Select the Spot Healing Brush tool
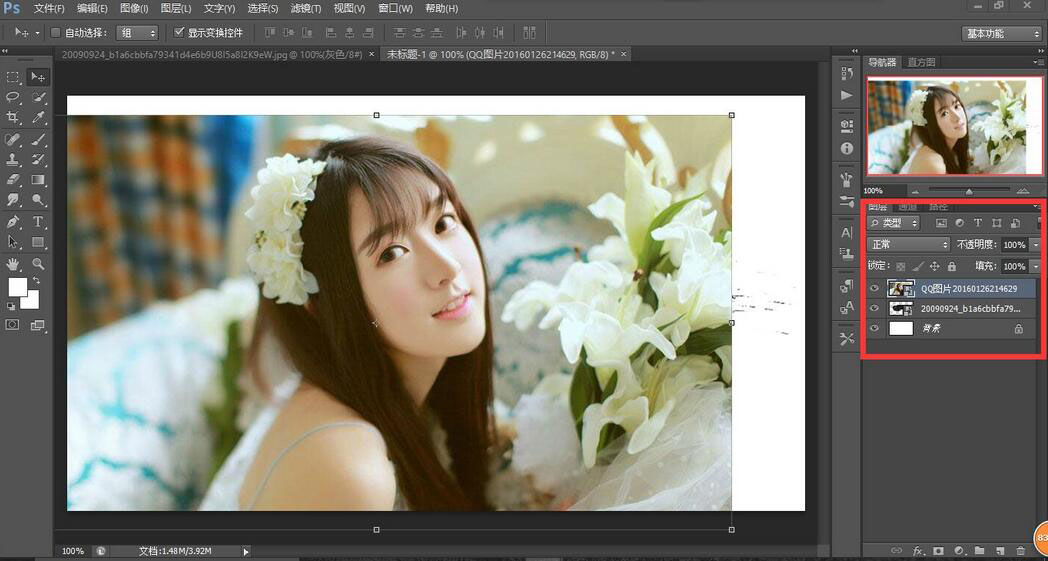The height and width of the screenshot is (561, 1048). (13, 139)
